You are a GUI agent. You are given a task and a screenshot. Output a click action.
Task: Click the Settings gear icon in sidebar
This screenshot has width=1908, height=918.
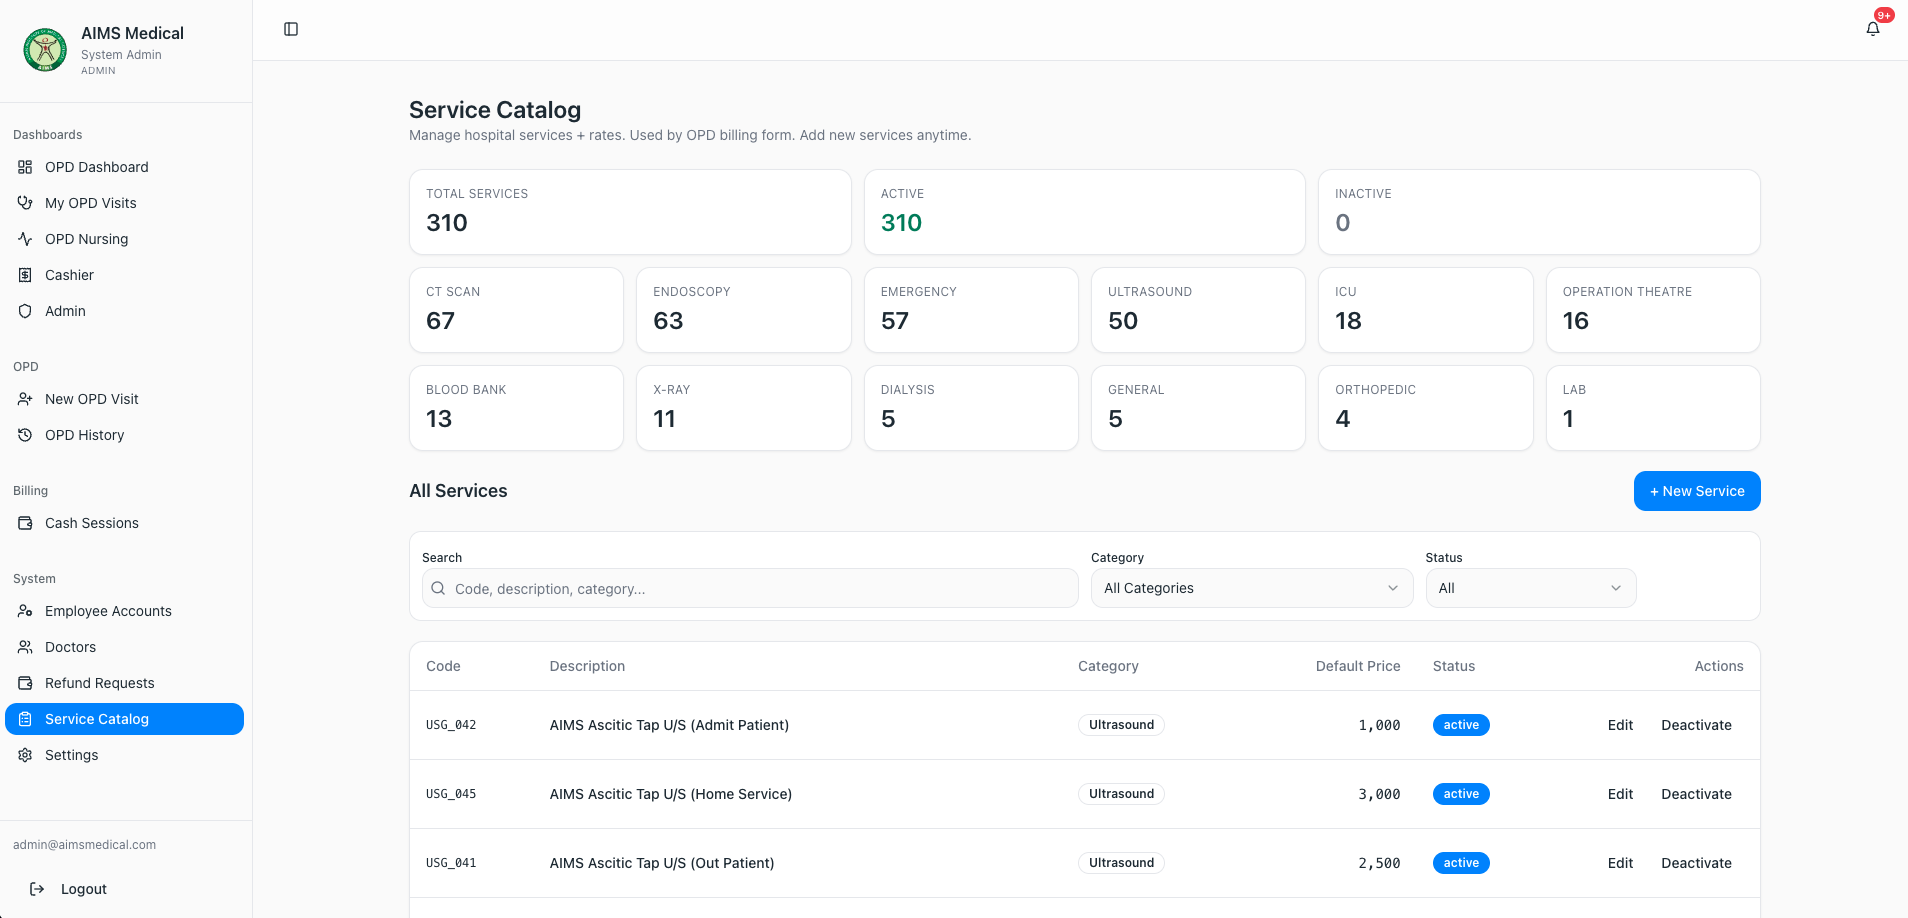[25, 755]
